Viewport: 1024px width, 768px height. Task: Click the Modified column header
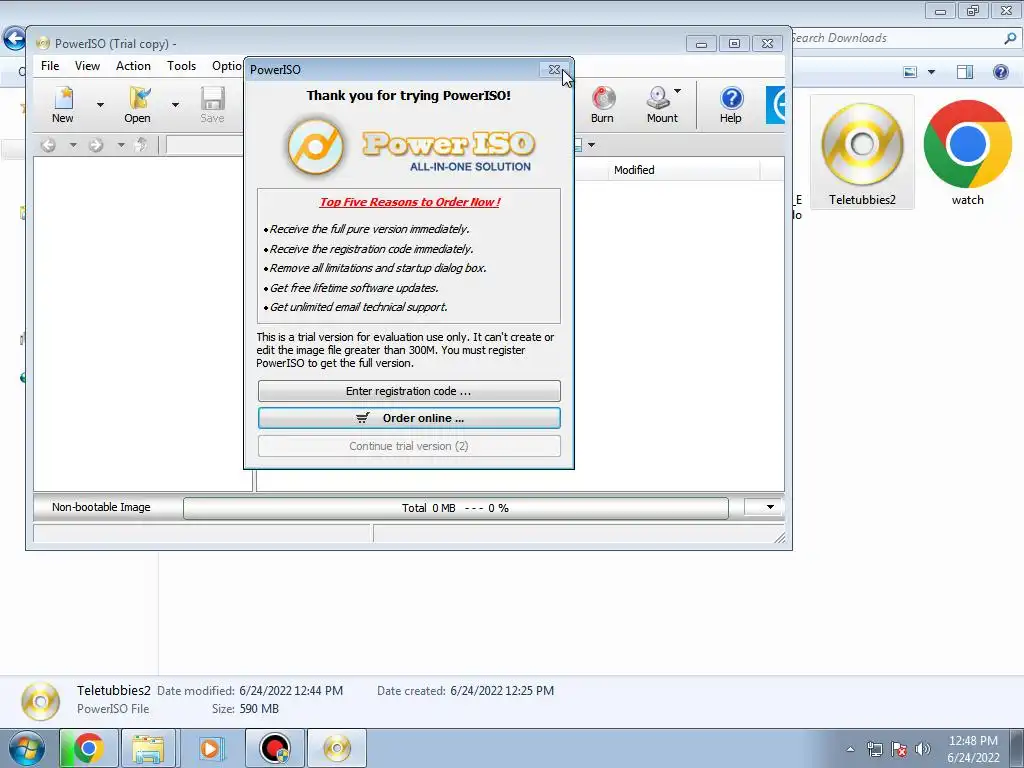[x=684, y=170]
